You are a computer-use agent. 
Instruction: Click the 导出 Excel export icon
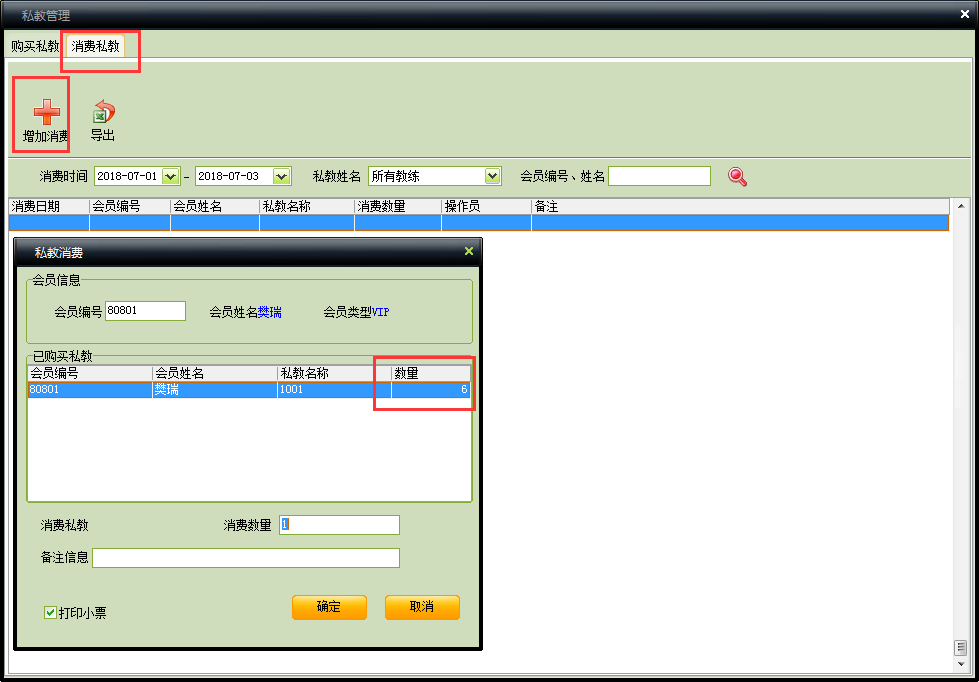[103, 112]
